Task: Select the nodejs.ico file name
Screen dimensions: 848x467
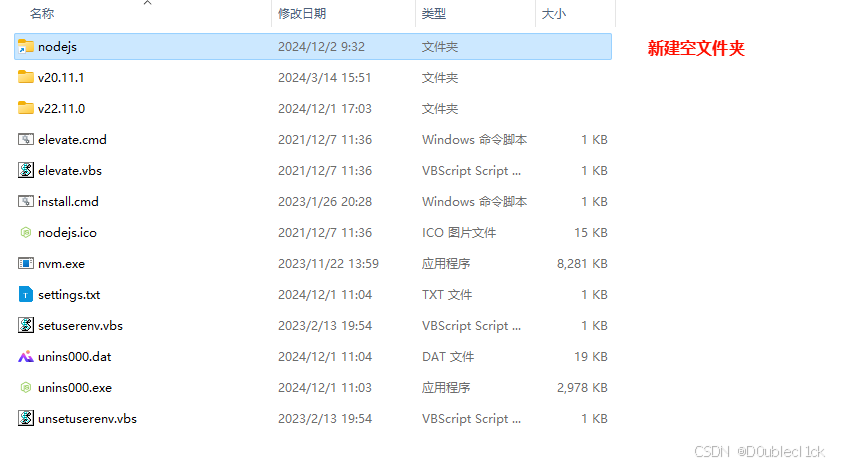Action: click(68, 233)
